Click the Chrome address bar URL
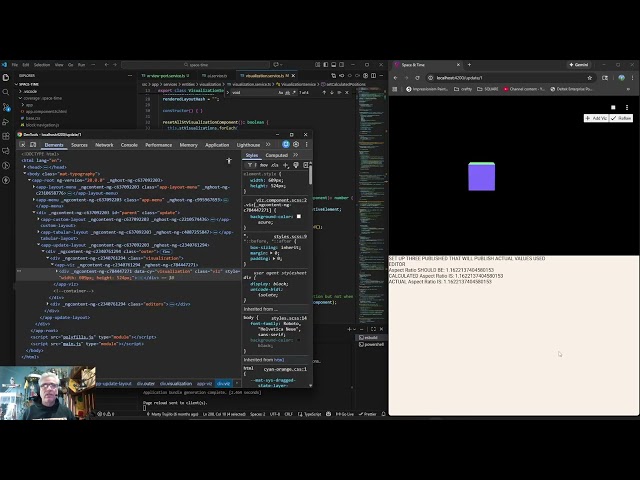 point(459,78)
